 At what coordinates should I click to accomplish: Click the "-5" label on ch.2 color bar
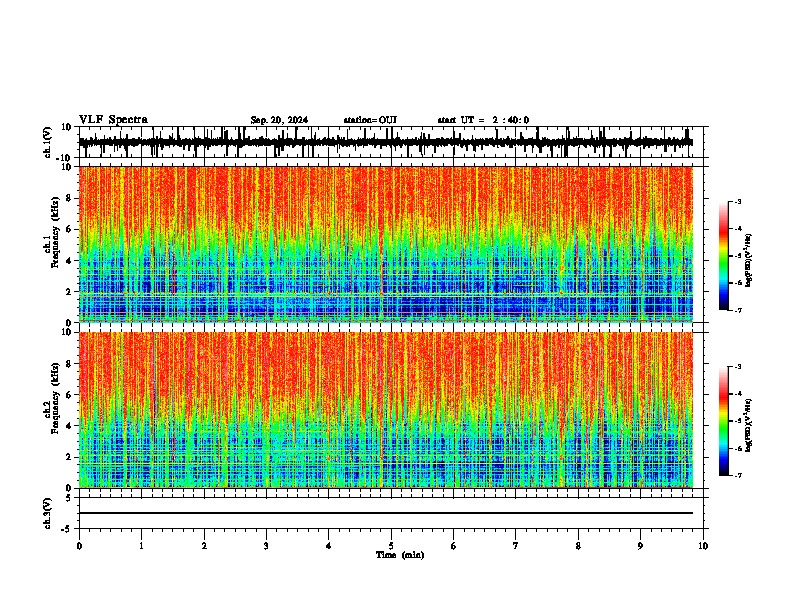(x=737, y=421)
